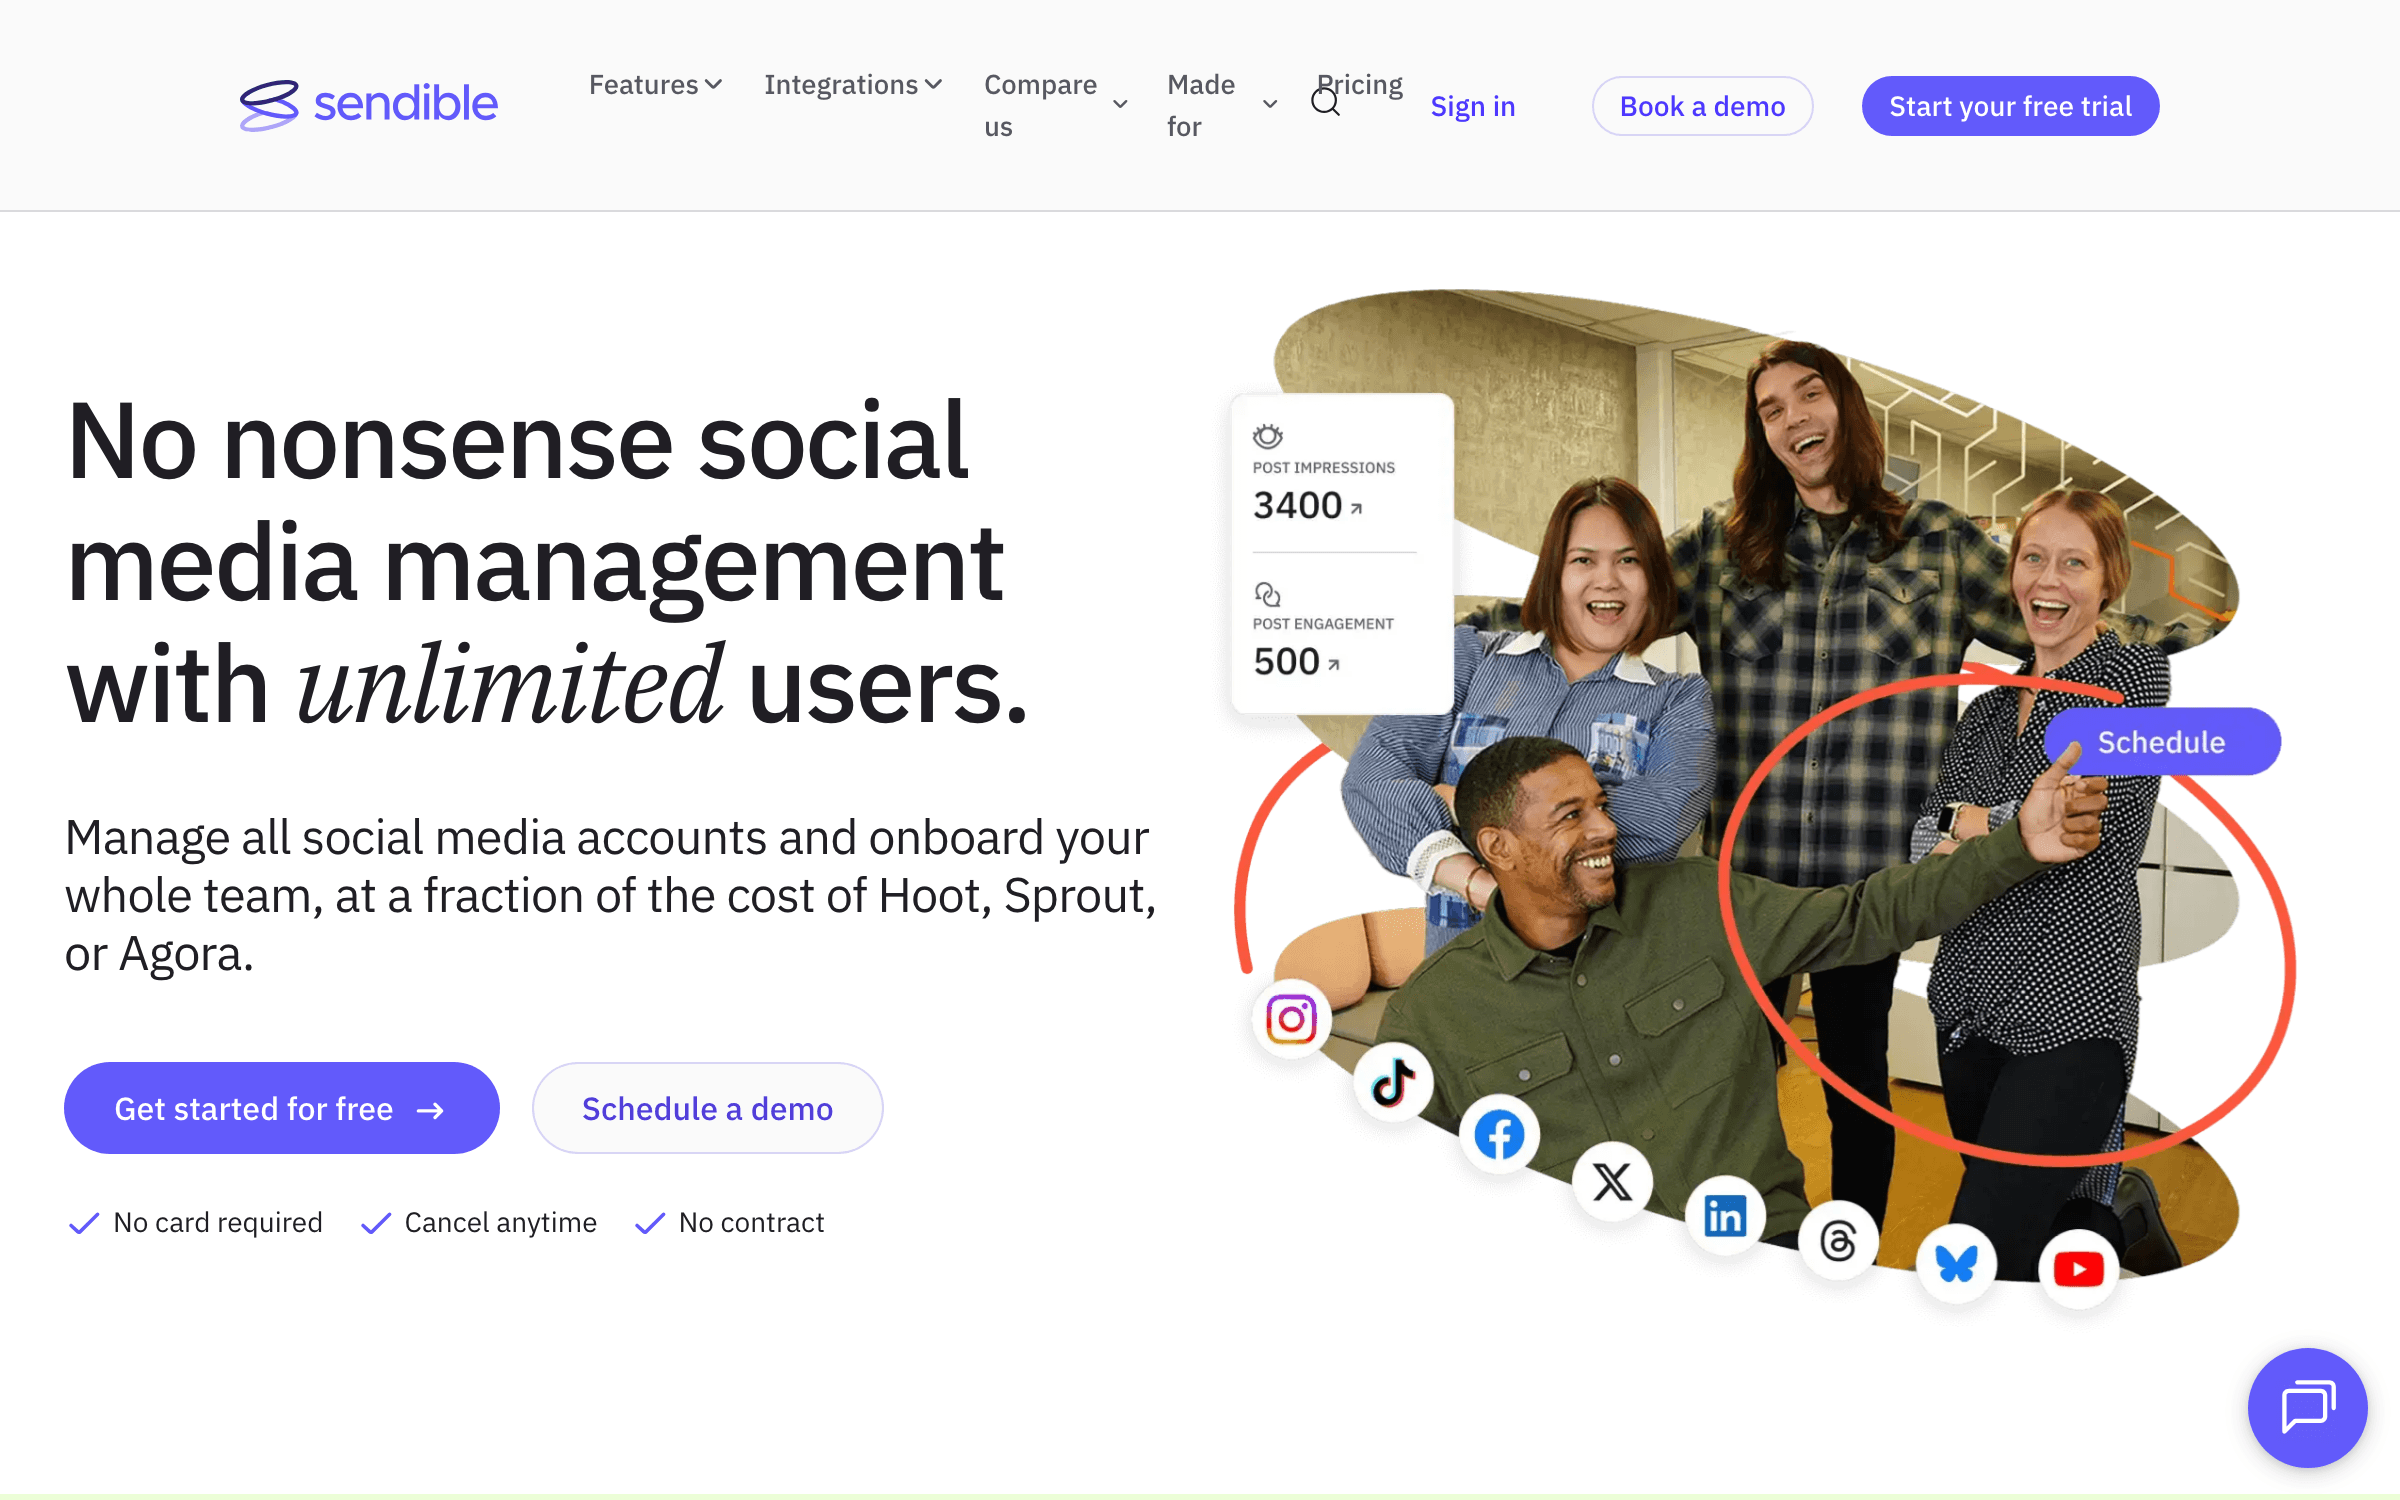The width and height of the screenshot is (2400, 1500).
Task: Click the 'POST ENGAGEMENT' label
Action: (x=1323, y=624)
